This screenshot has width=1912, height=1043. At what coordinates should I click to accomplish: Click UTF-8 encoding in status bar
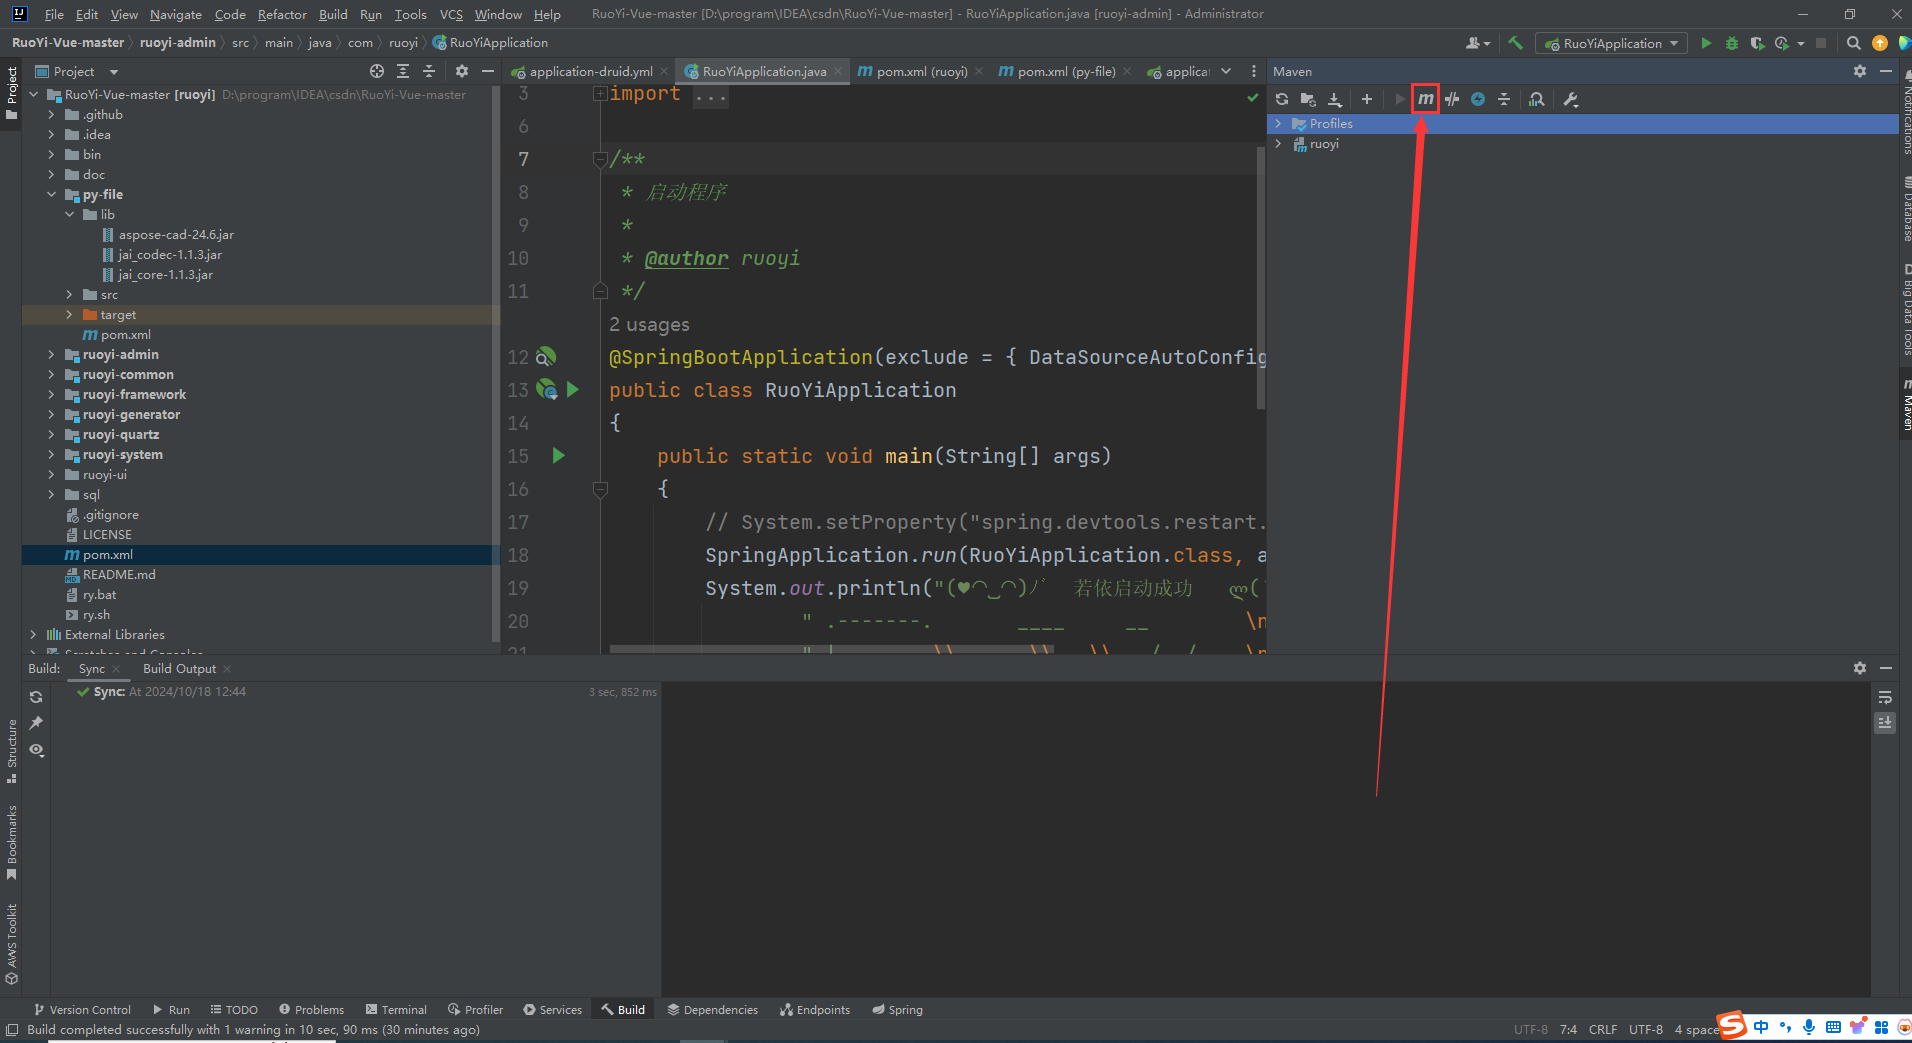[x=1646, y=1029]
